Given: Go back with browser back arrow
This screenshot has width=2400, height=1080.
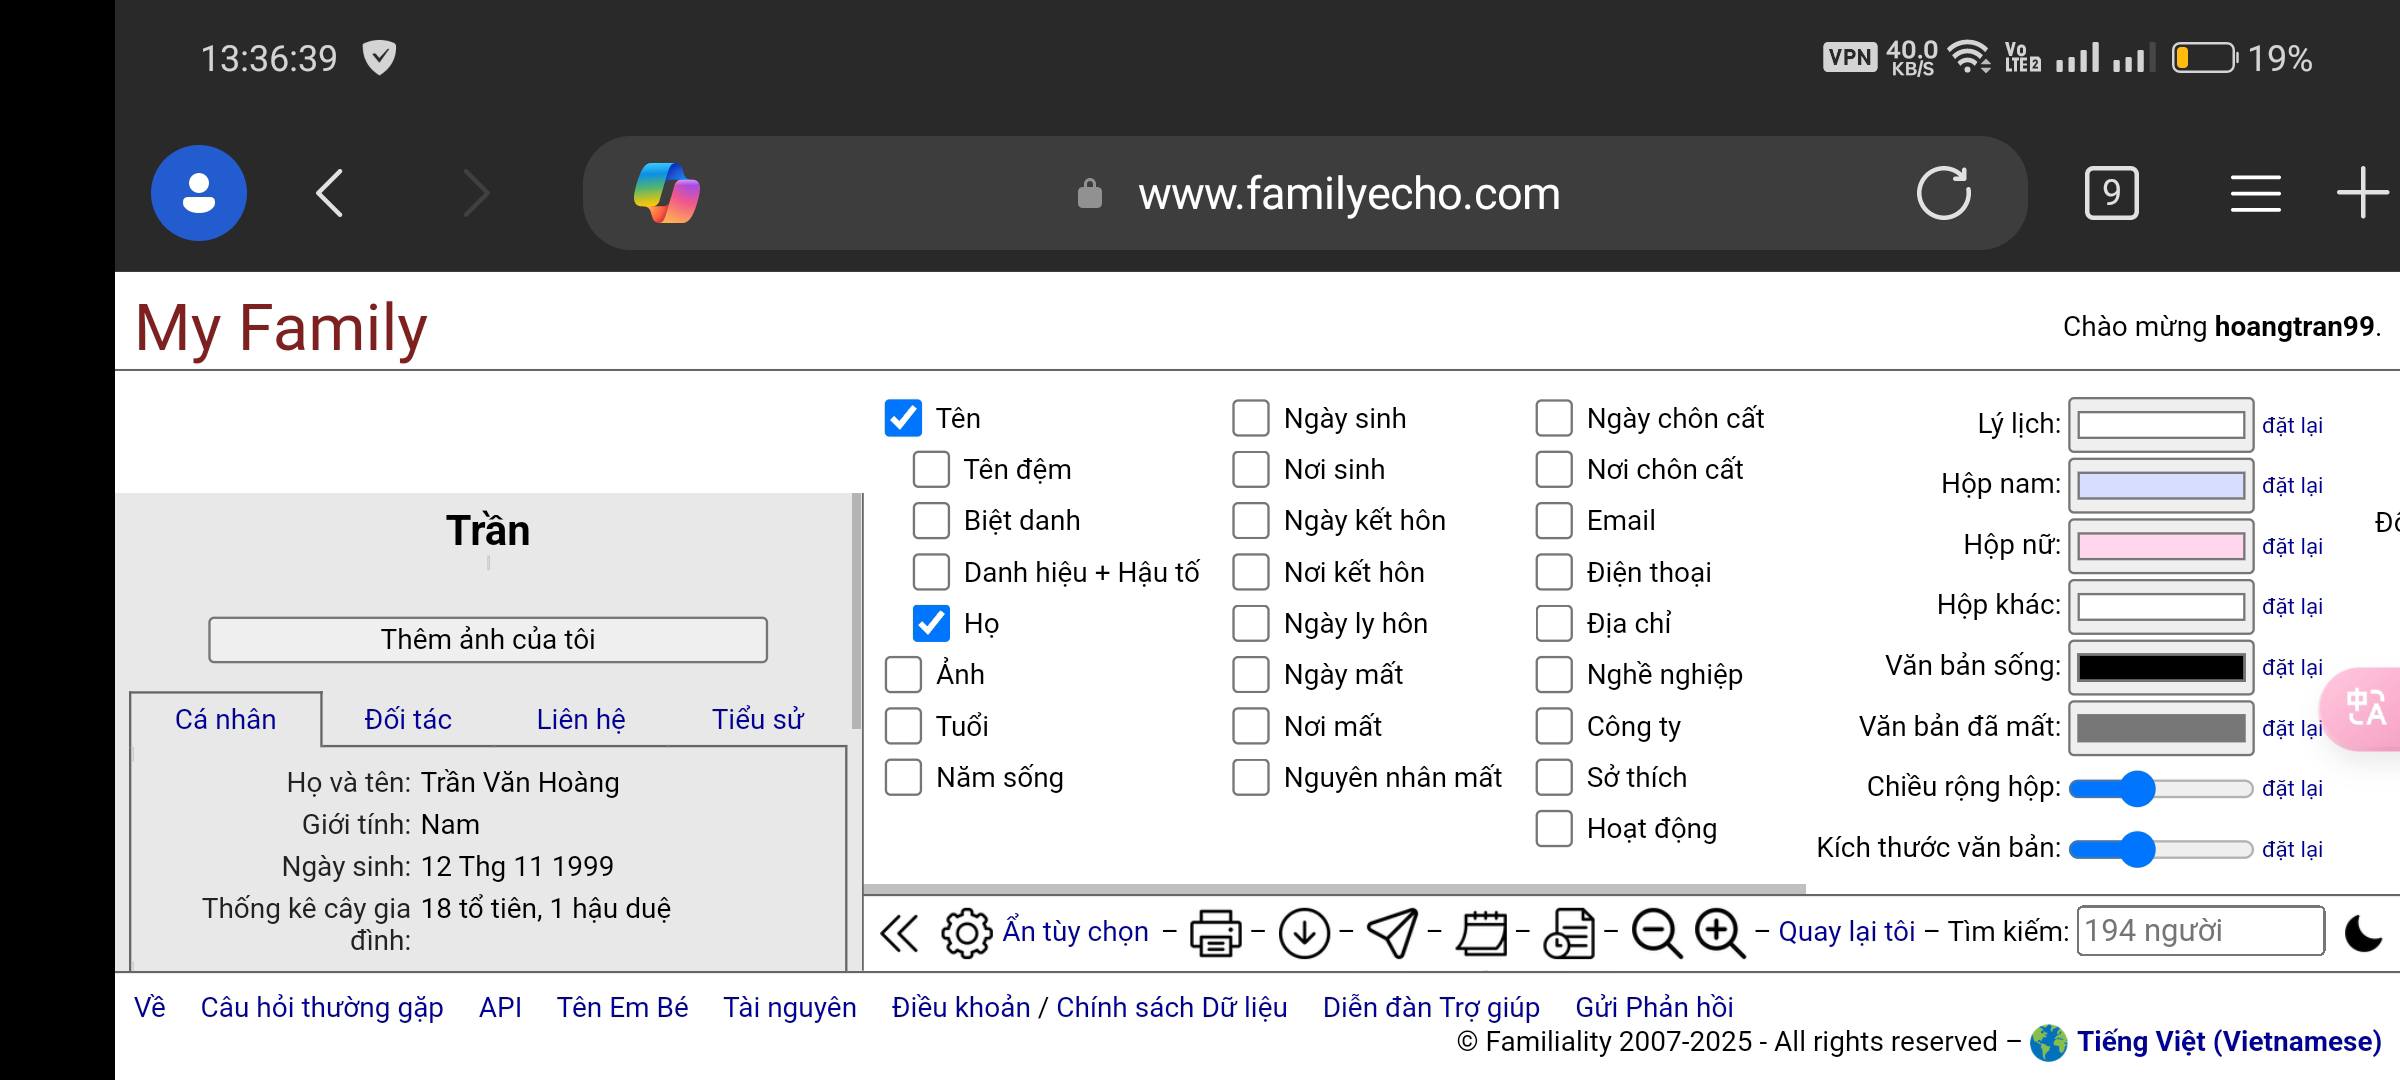Looking at the screenshot, I should (330, 193).
